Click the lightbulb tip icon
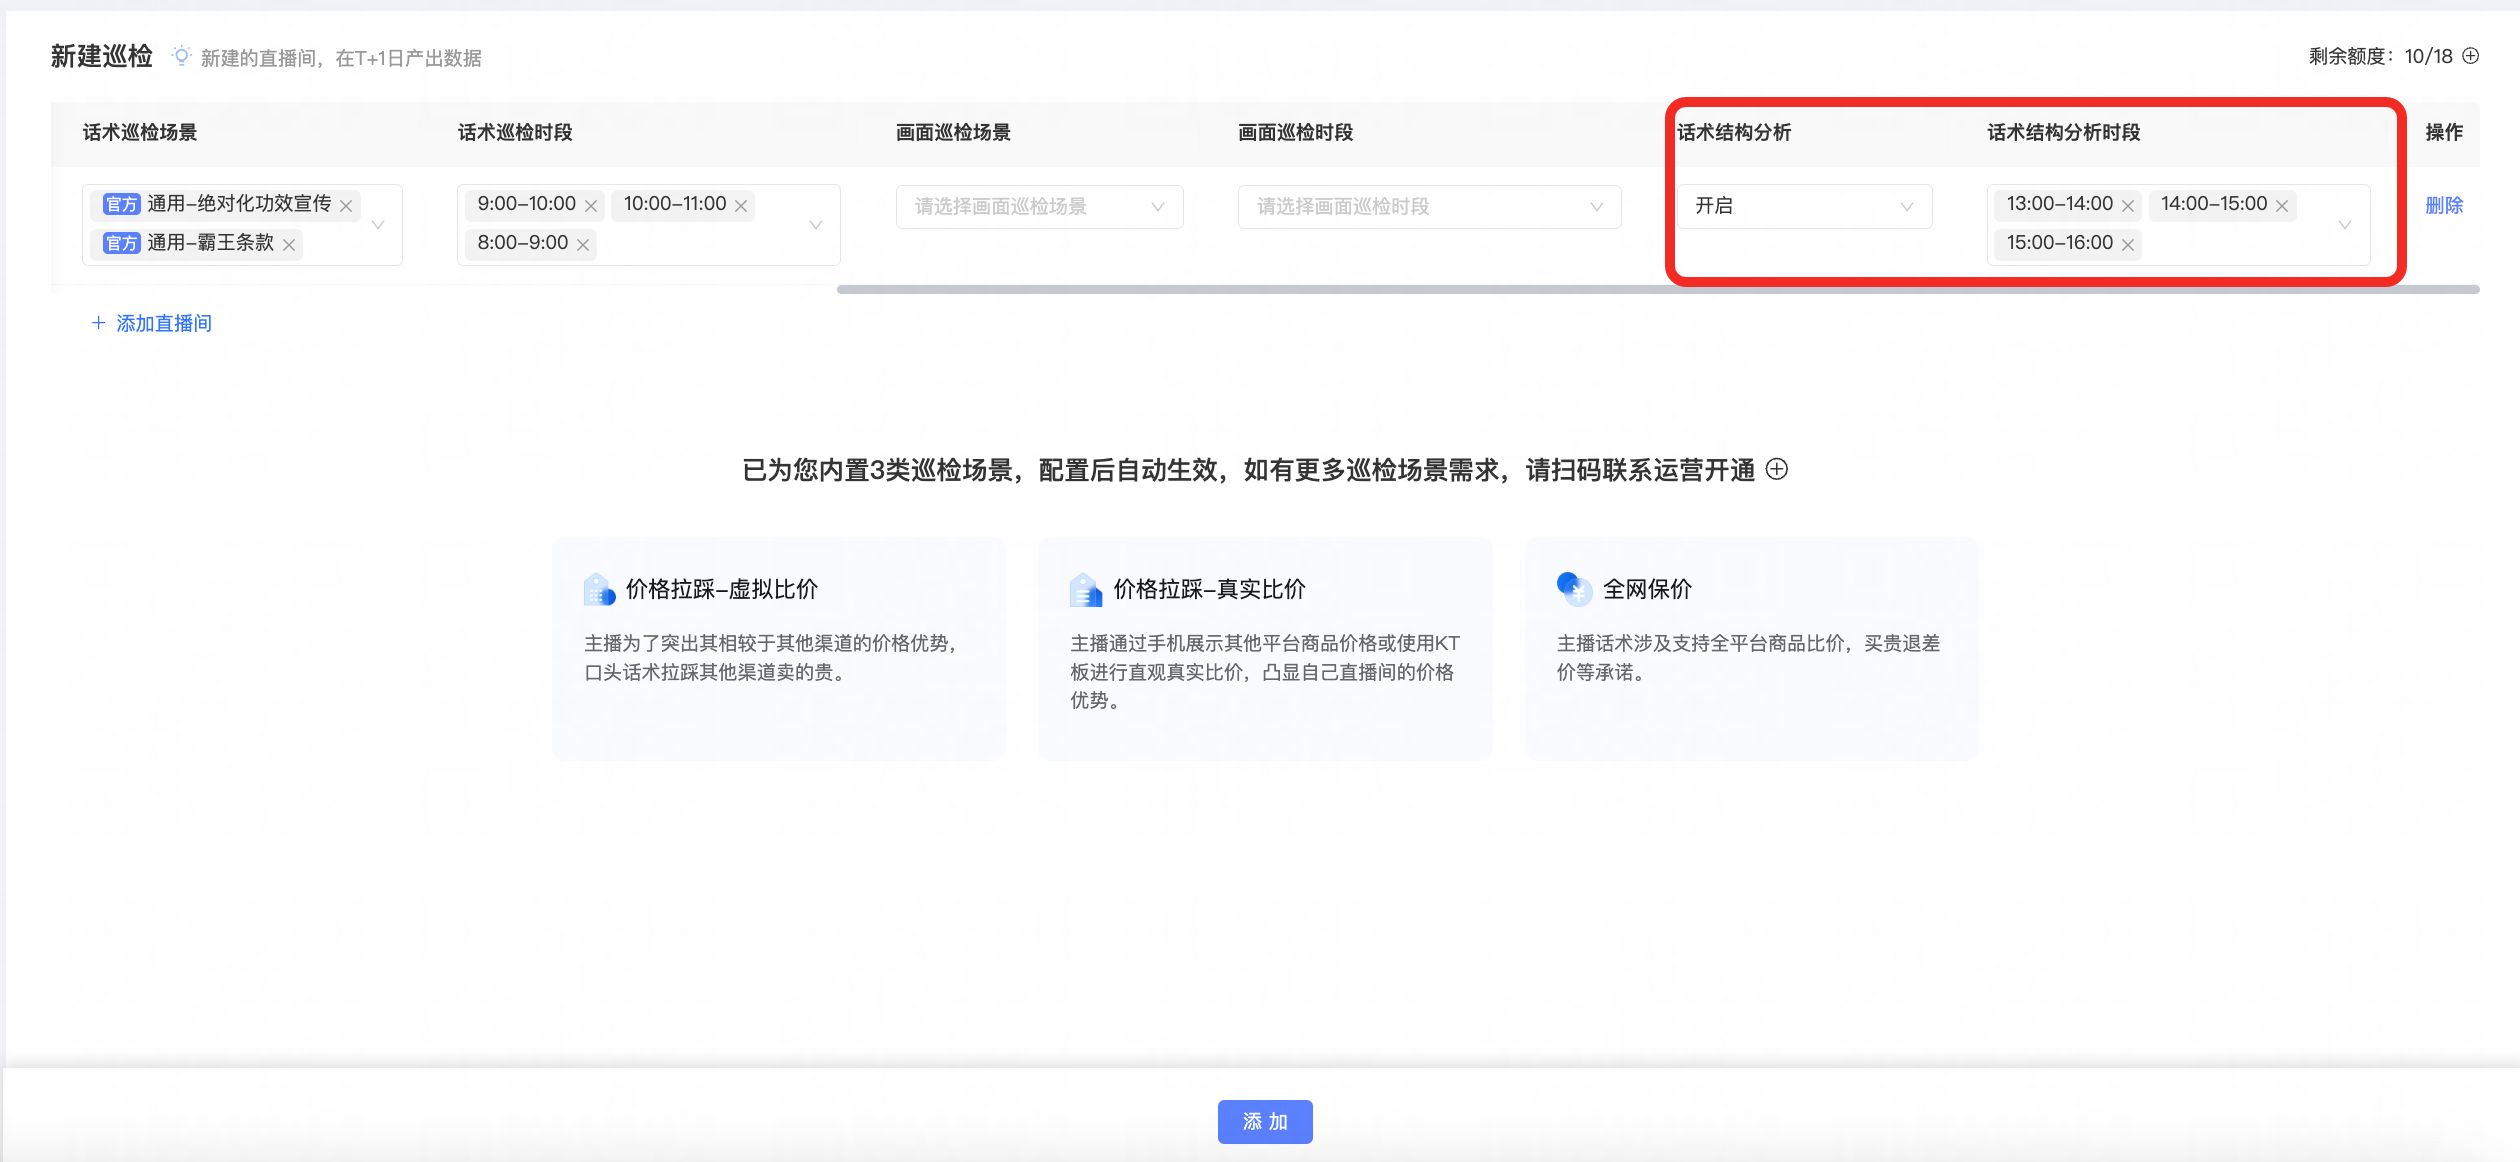The height and width of the screenshot is (1162, 2520). point(181,56)
